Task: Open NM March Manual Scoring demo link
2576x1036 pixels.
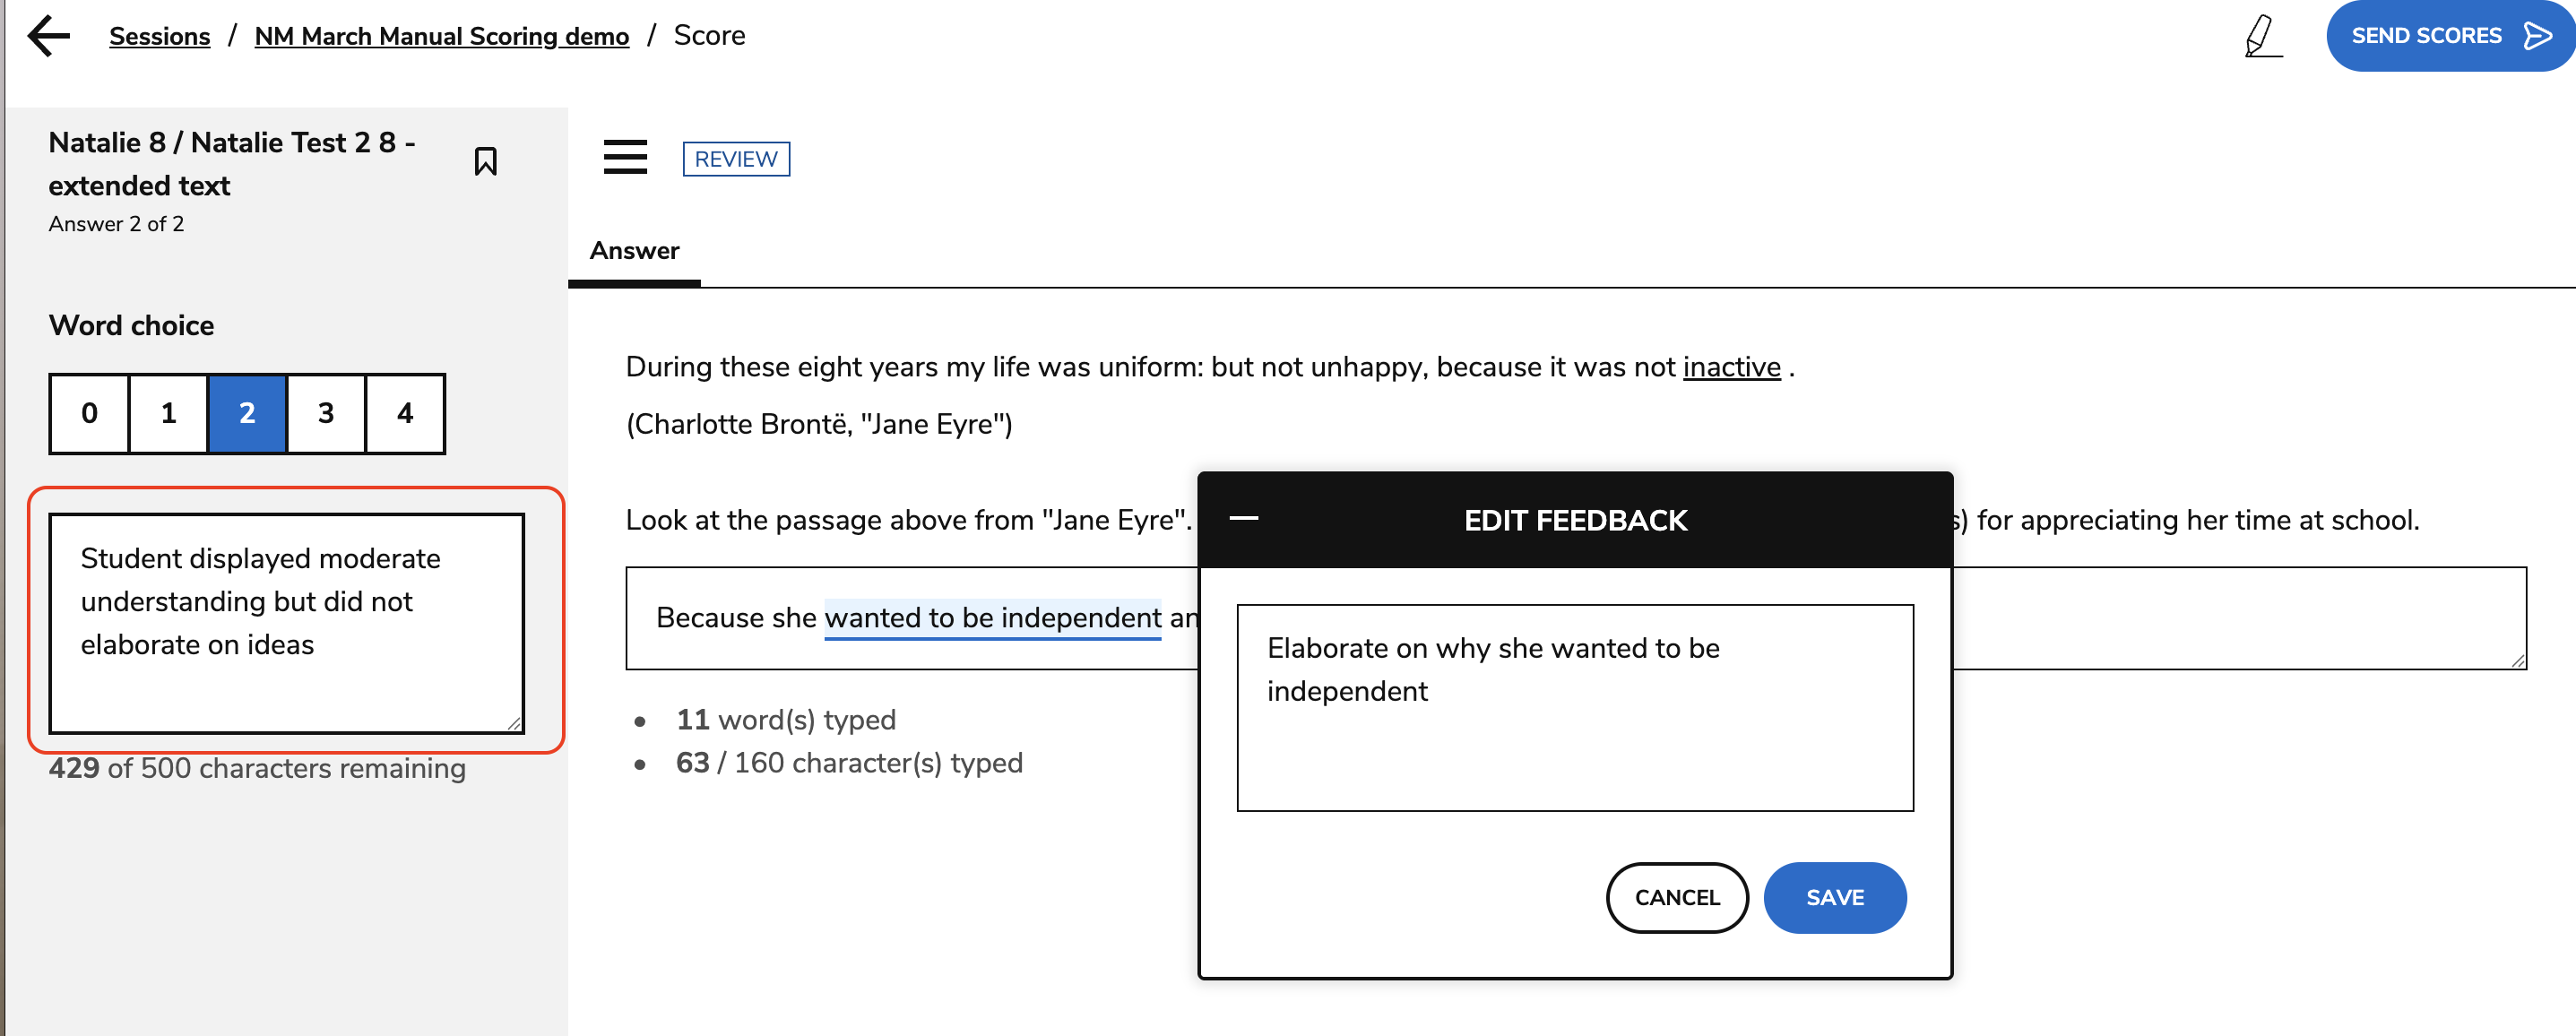Action: coord(441,36)
